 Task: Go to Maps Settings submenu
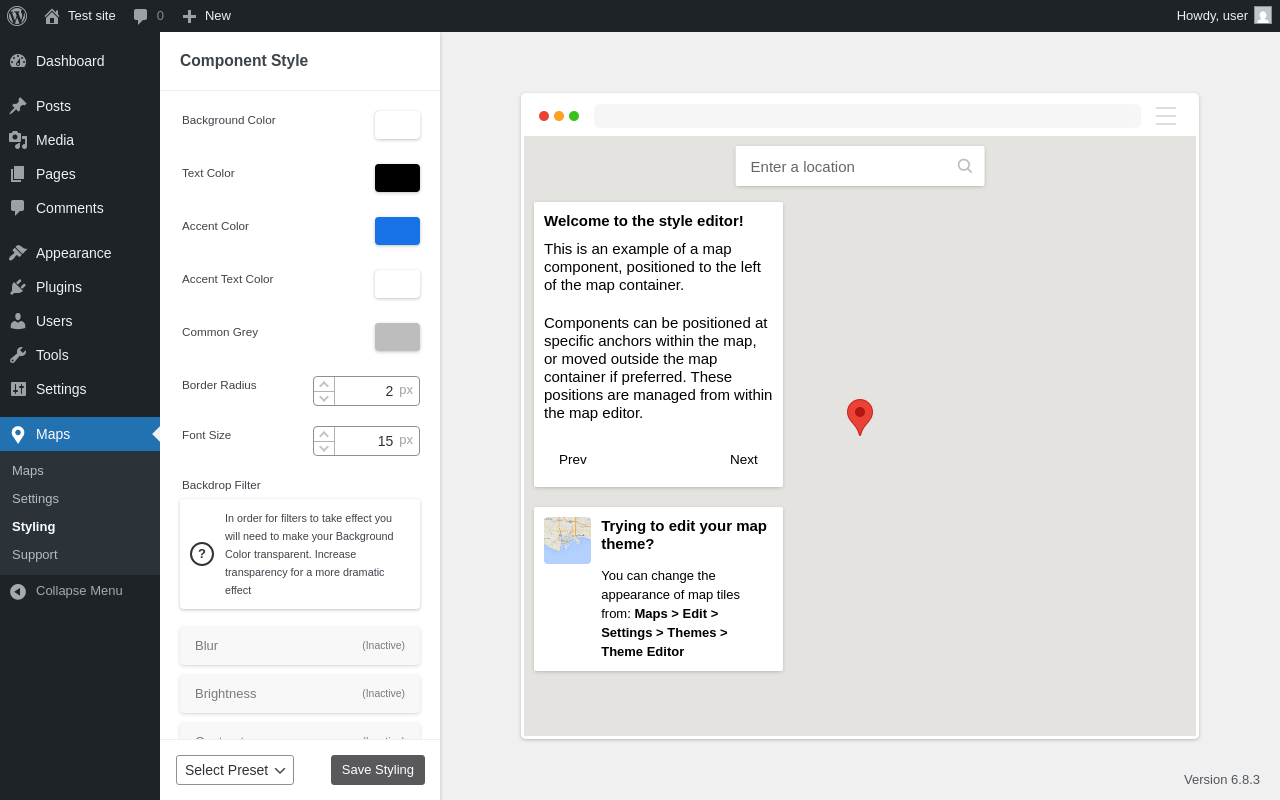(x=36, y=498)
